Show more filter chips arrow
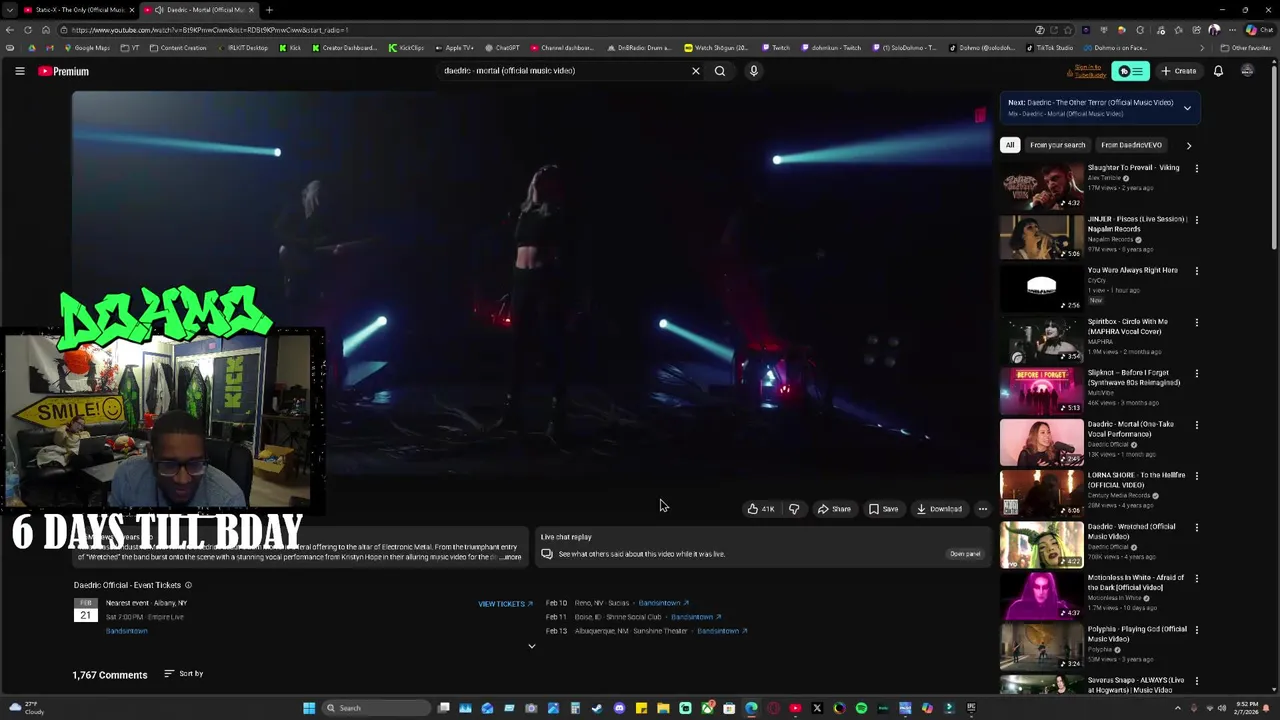This screenshot has height=720, width=1280. pos(1188,146)
